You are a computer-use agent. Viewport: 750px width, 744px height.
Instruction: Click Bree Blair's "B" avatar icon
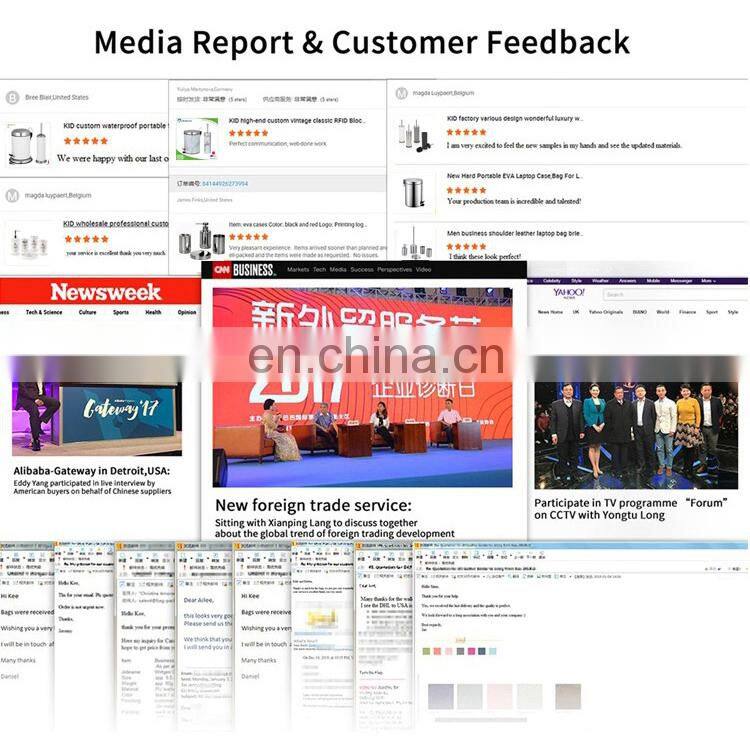[13, 97]
